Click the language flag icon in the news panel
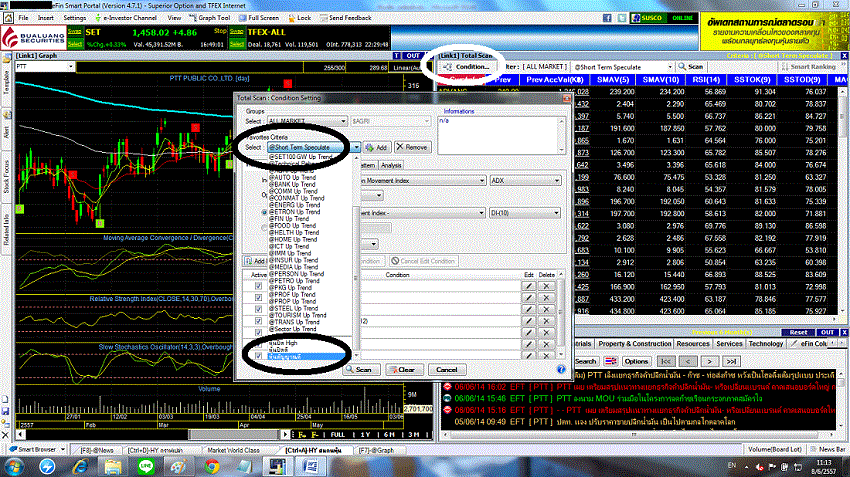850x477 pixels. 611,361
